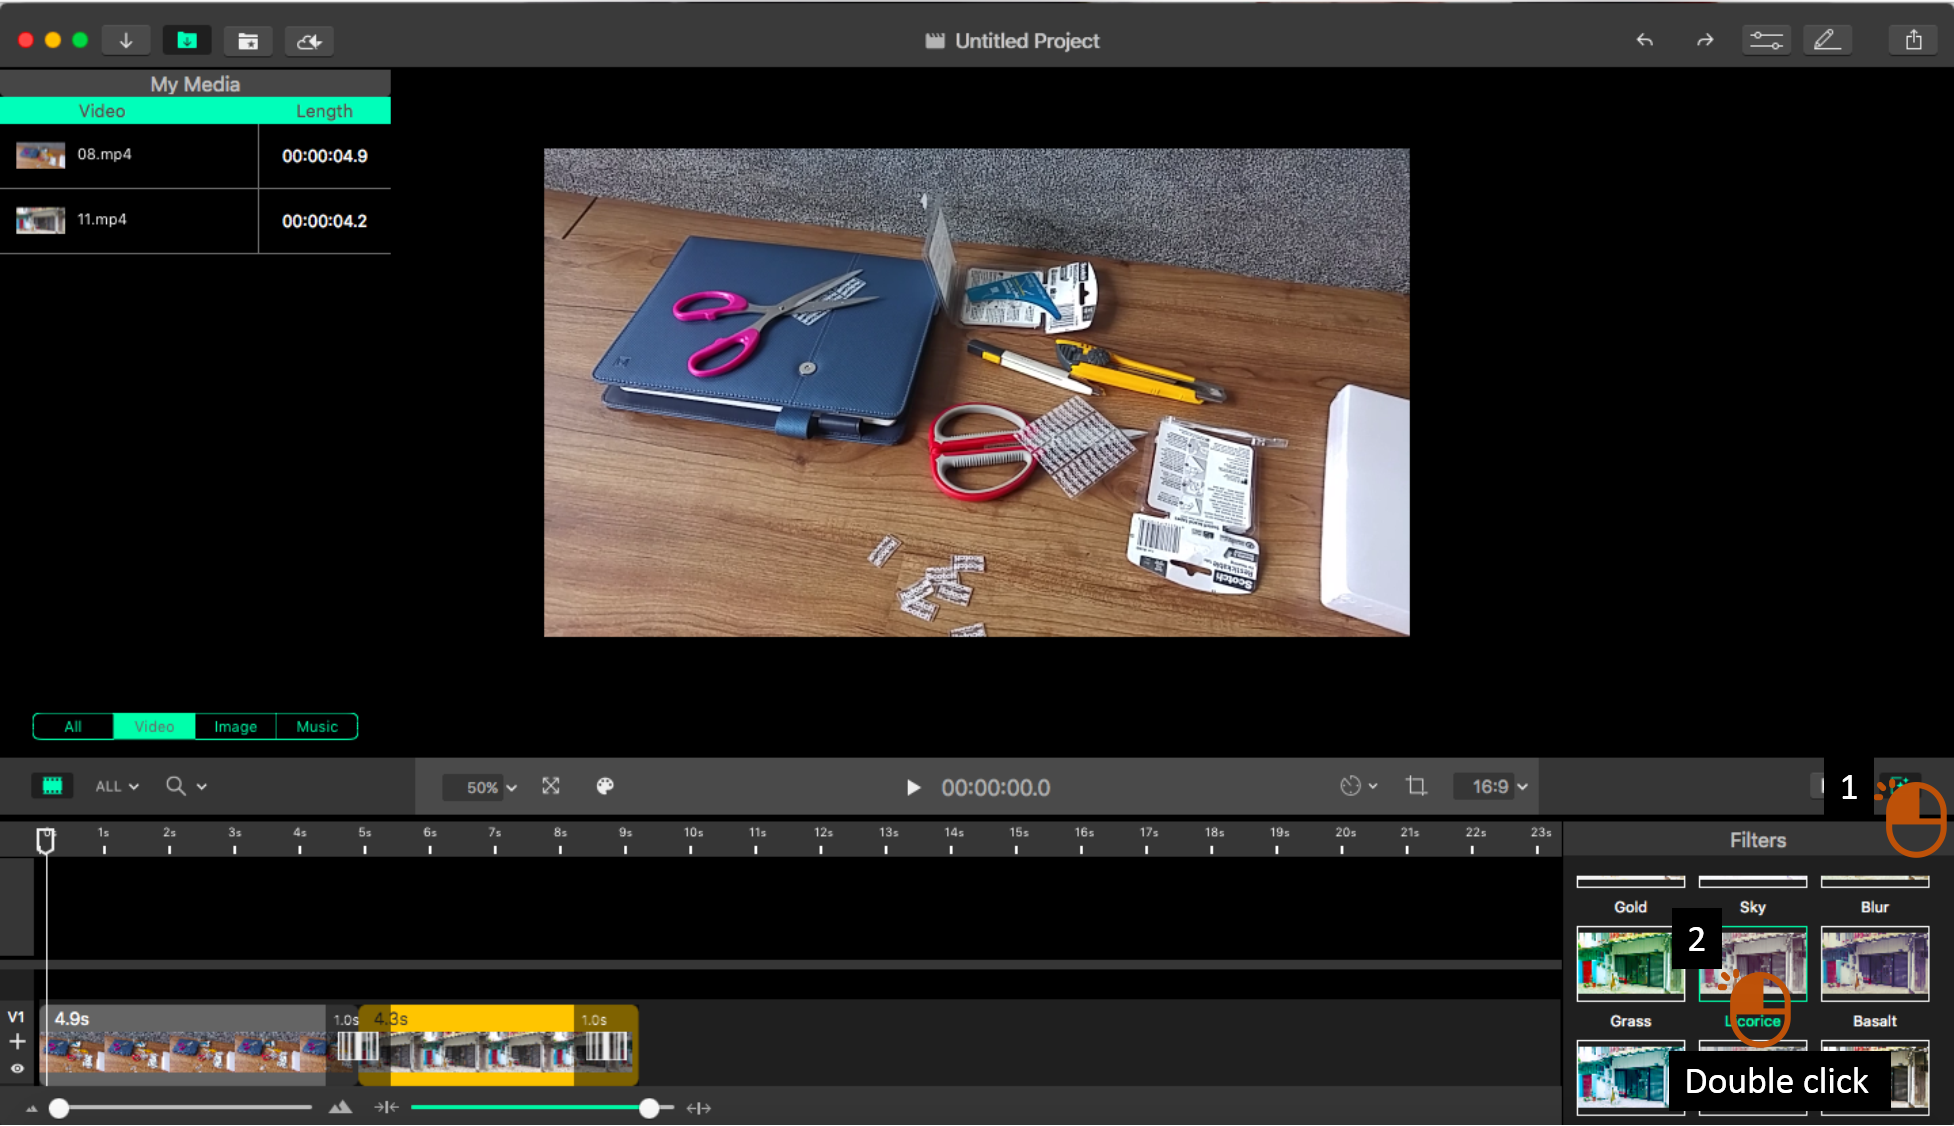Click the zoom-in timeline arrows icon
The height and width of the screenshot is (1126, 1954).
pos(699,1108)
